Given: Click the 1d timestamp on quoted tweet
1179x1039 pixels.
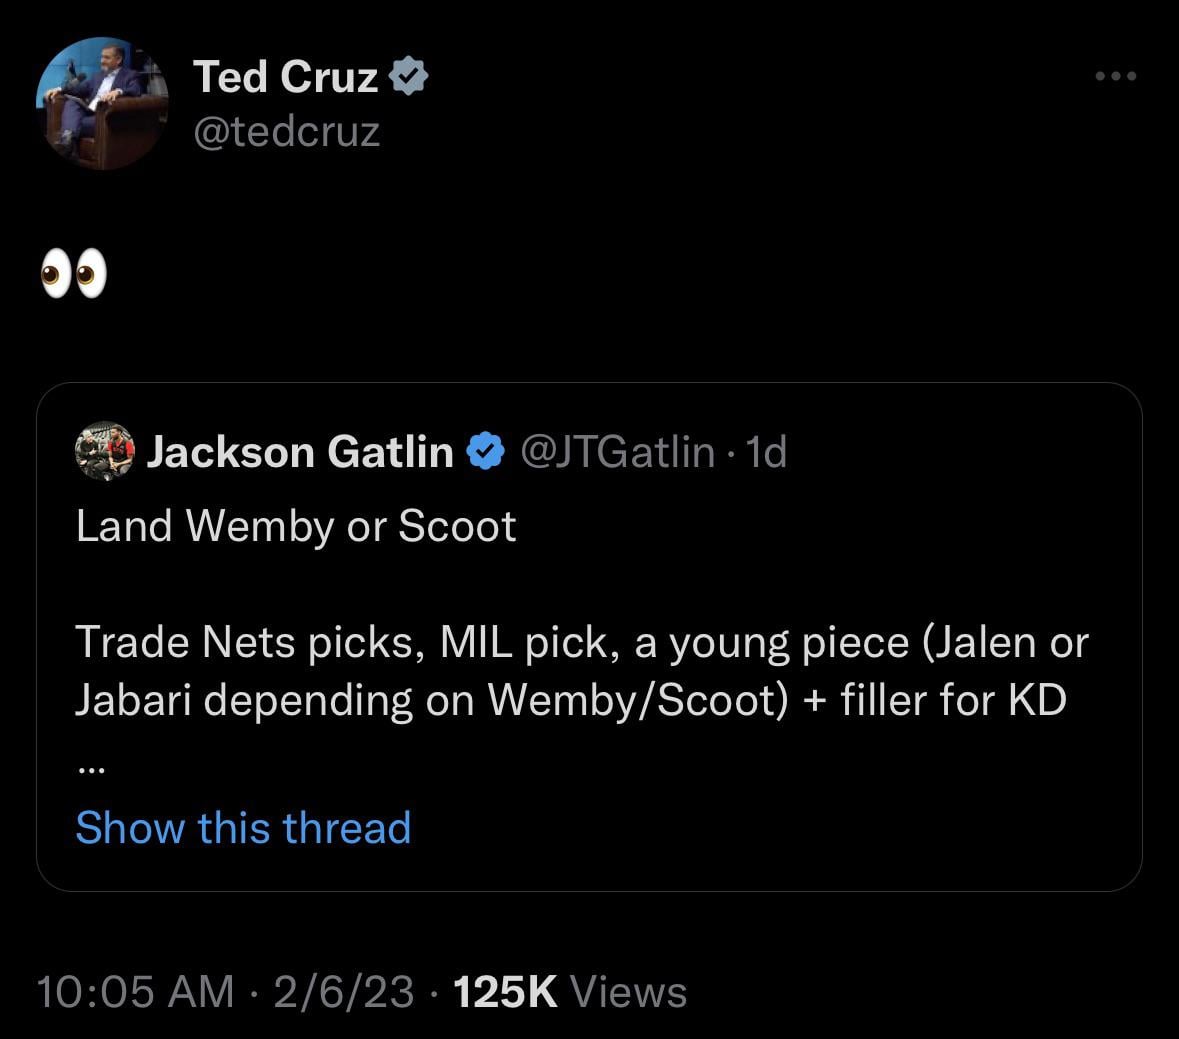Looking at the screenshot, I should point(767,452).
